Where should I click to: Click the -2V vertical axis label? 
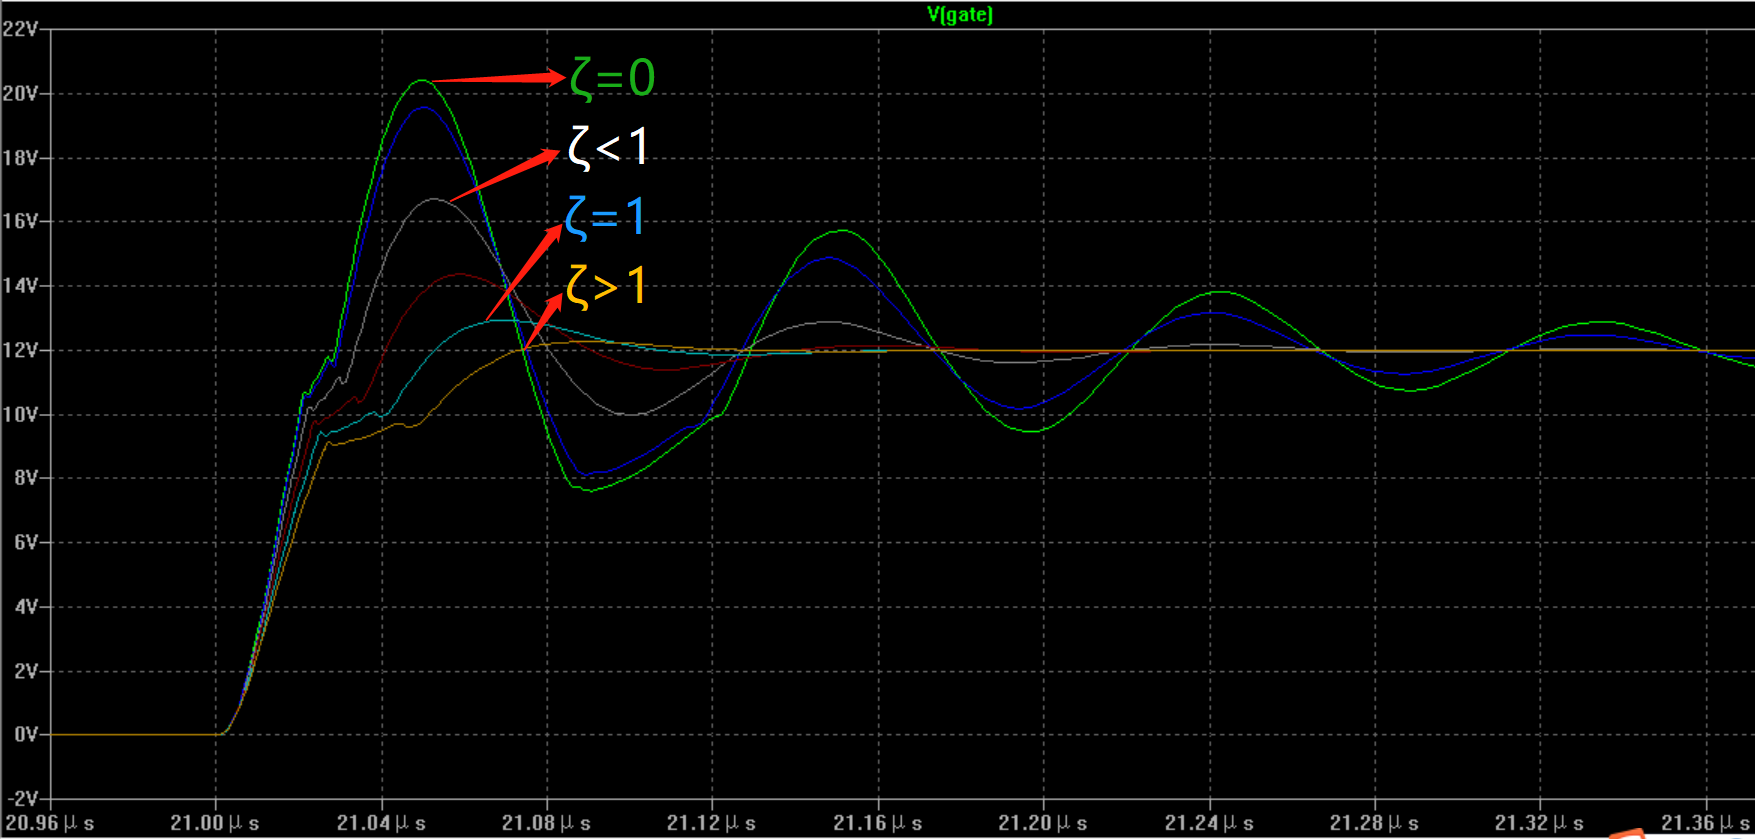point(22,799)
